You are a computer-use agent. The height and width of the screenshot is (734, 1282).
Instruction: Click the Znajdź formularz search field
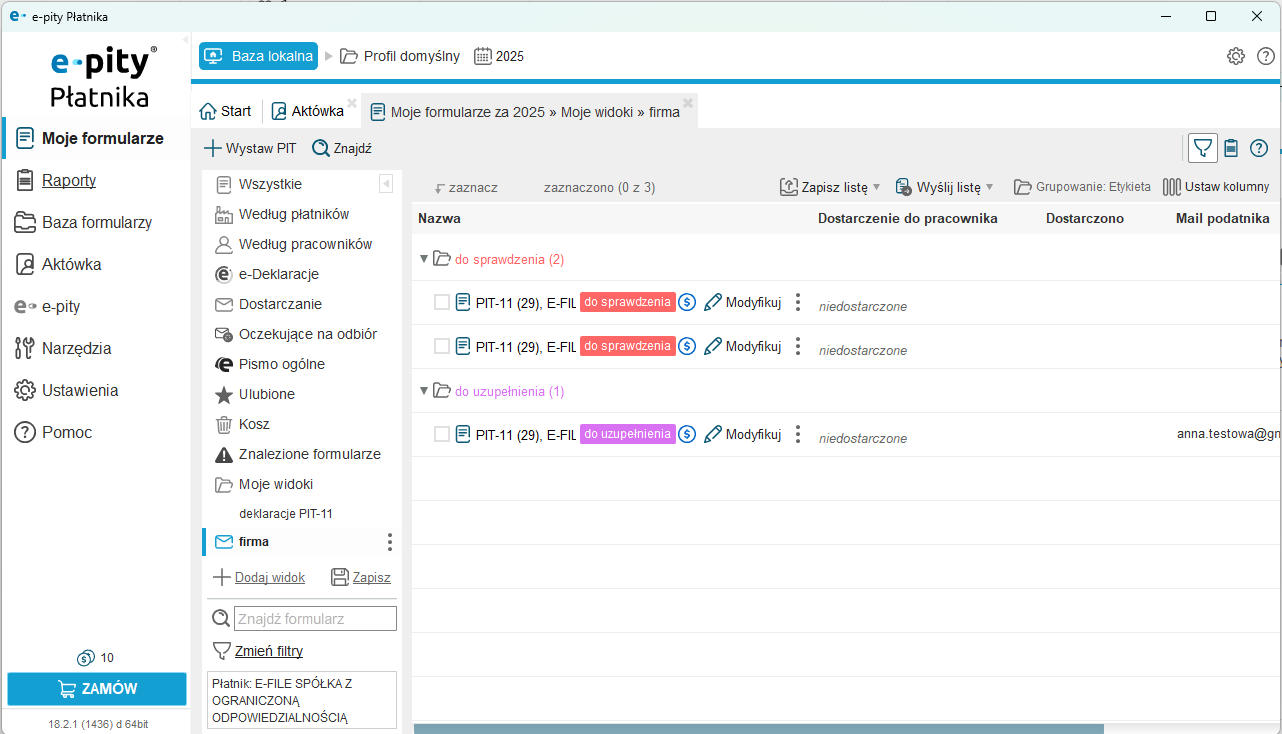click(315, 619)
